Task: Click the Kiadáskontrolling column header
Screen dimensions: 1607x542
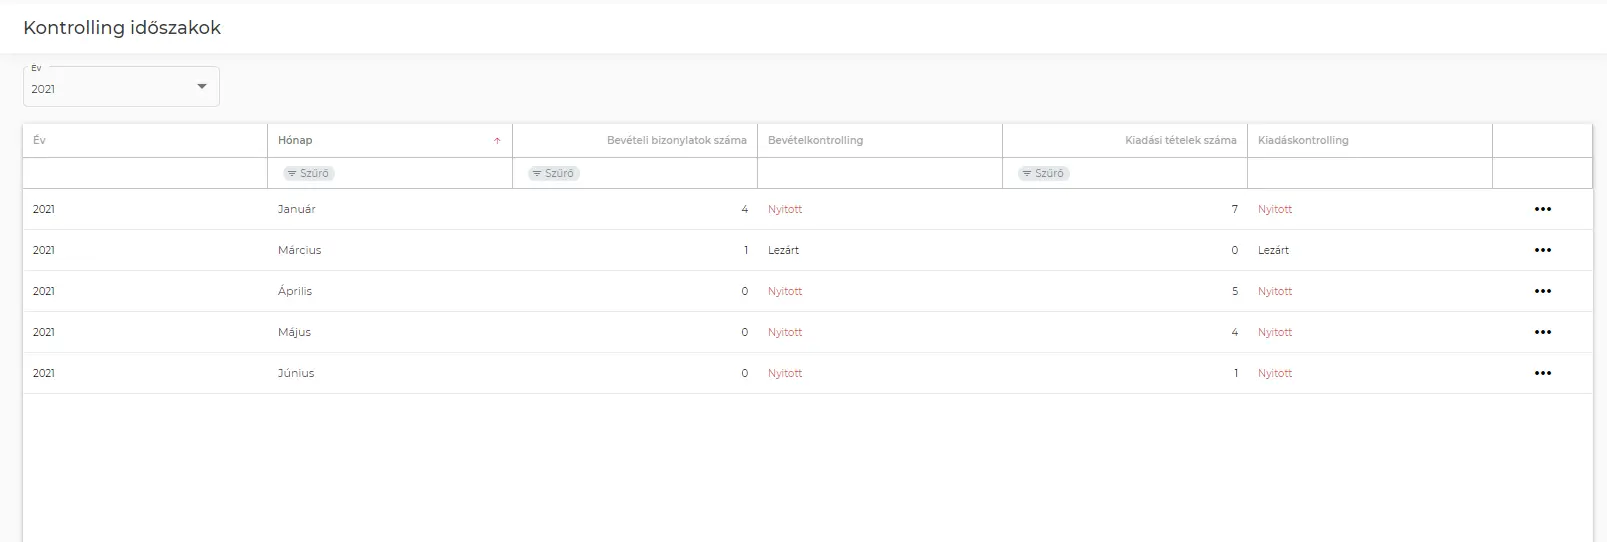Action: click(x=1303, y=140)
